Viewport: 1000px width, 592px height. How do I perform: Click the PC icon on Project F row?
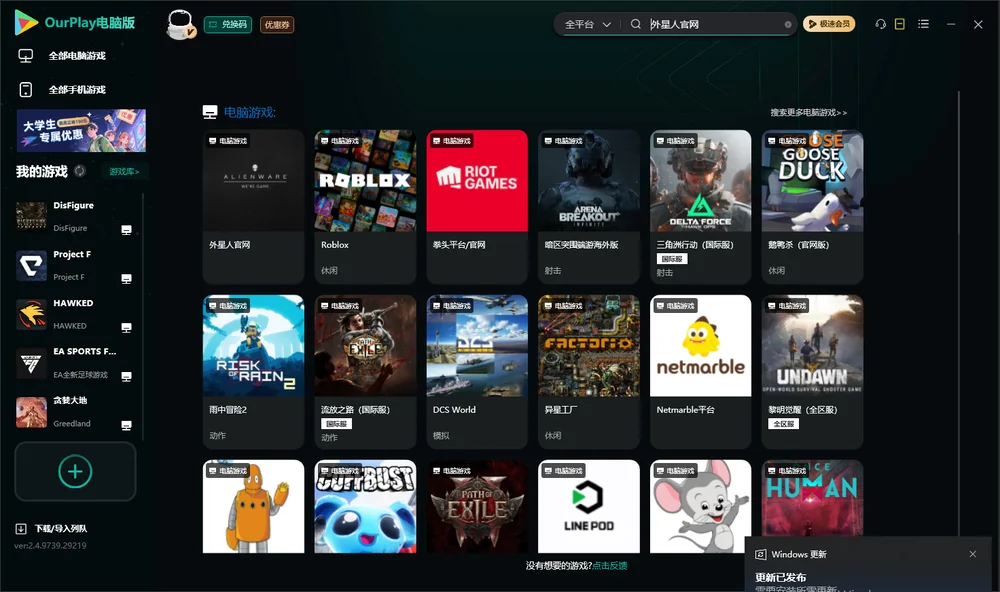click(126, 279)
